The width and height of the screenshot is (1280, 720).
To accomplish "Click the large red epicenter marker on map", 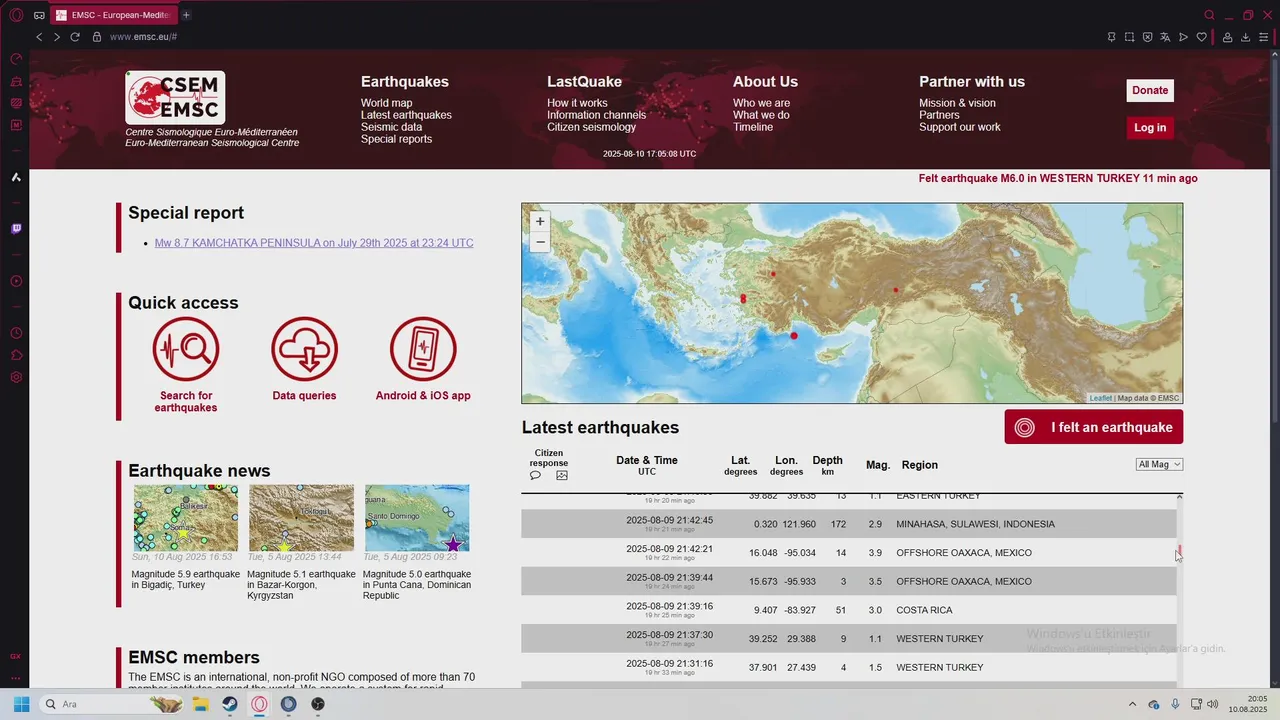I will point(794,336).
